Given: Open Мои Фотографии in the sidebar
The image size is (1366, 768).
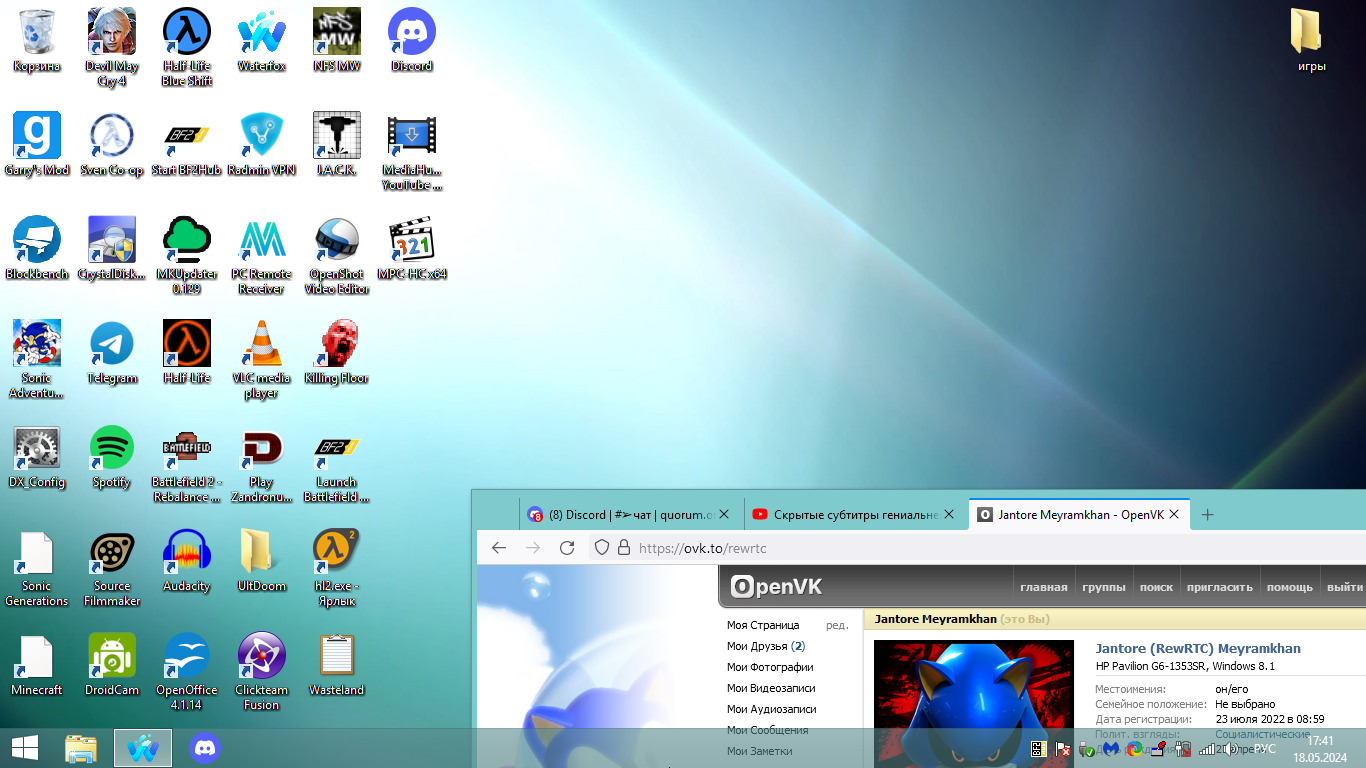Looking at the screenshot, I should click(x=769, y=667).
